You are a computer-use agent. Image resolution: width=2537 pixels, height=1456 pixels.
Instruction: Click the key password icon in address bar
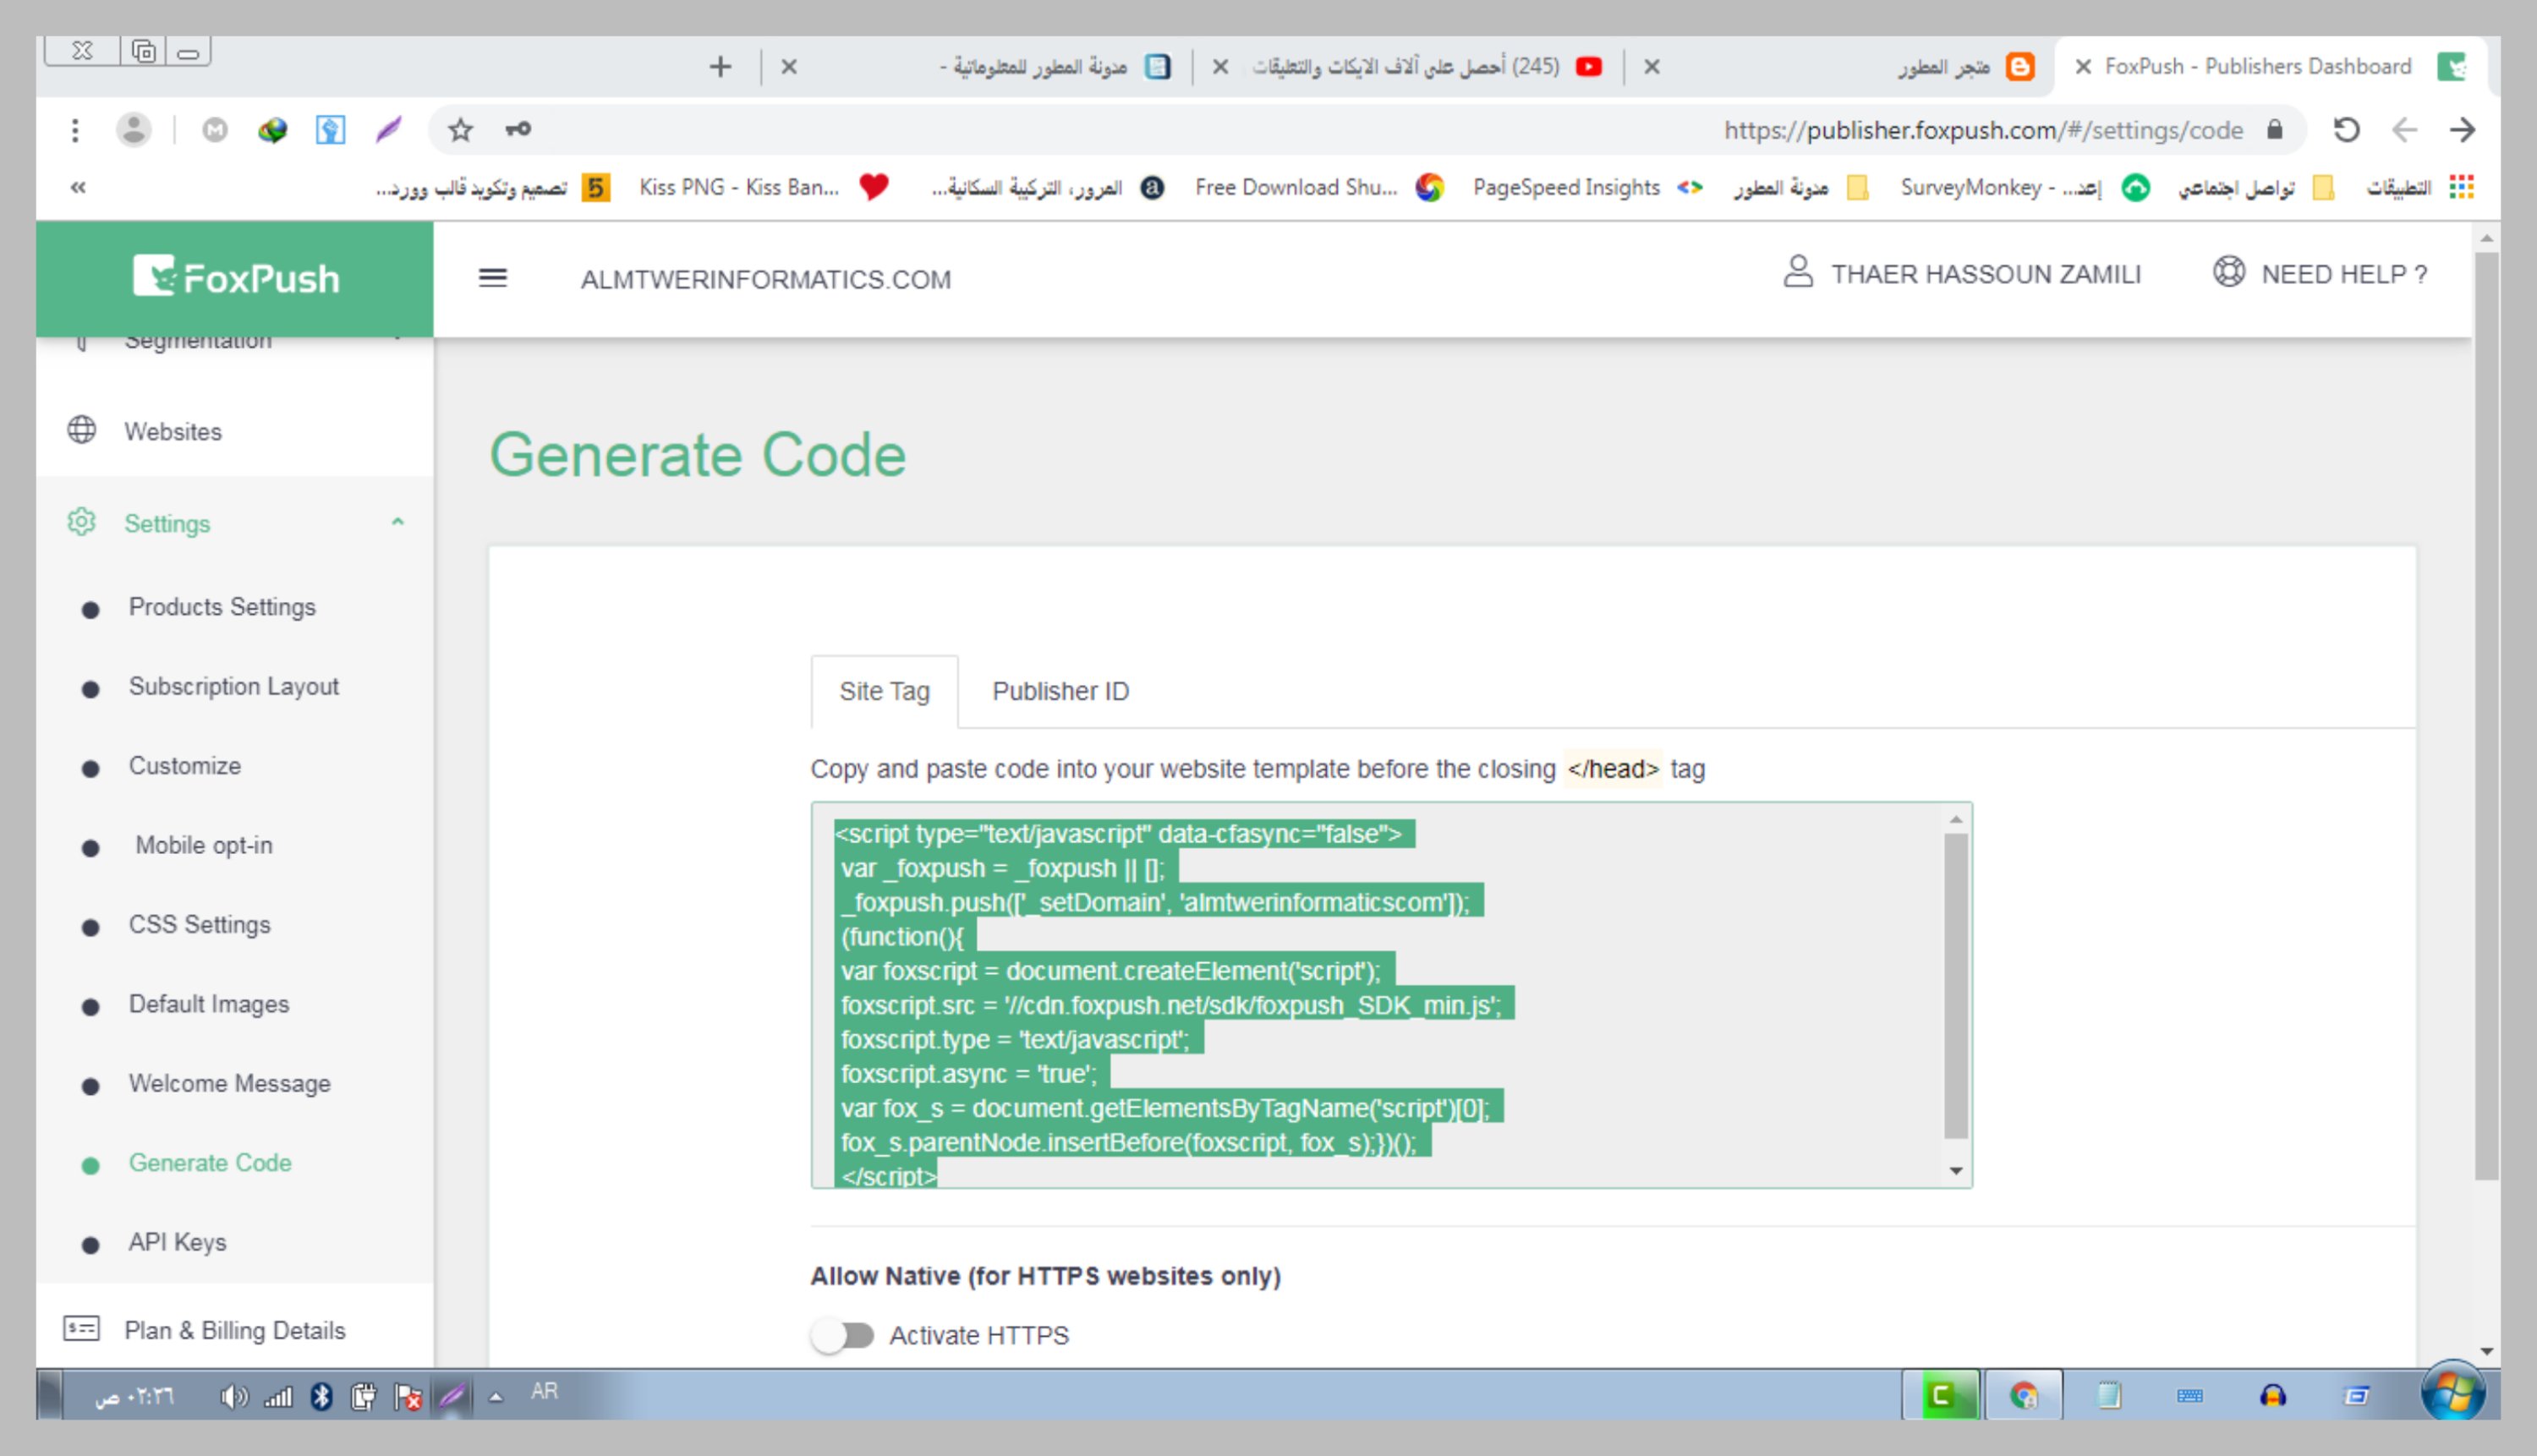518,129
